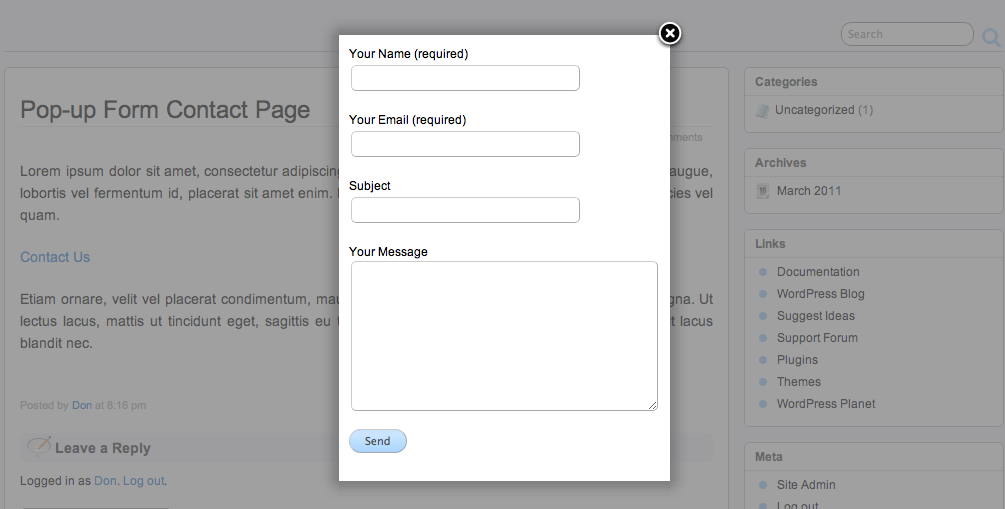Select the Subject text box

point(465,210)
